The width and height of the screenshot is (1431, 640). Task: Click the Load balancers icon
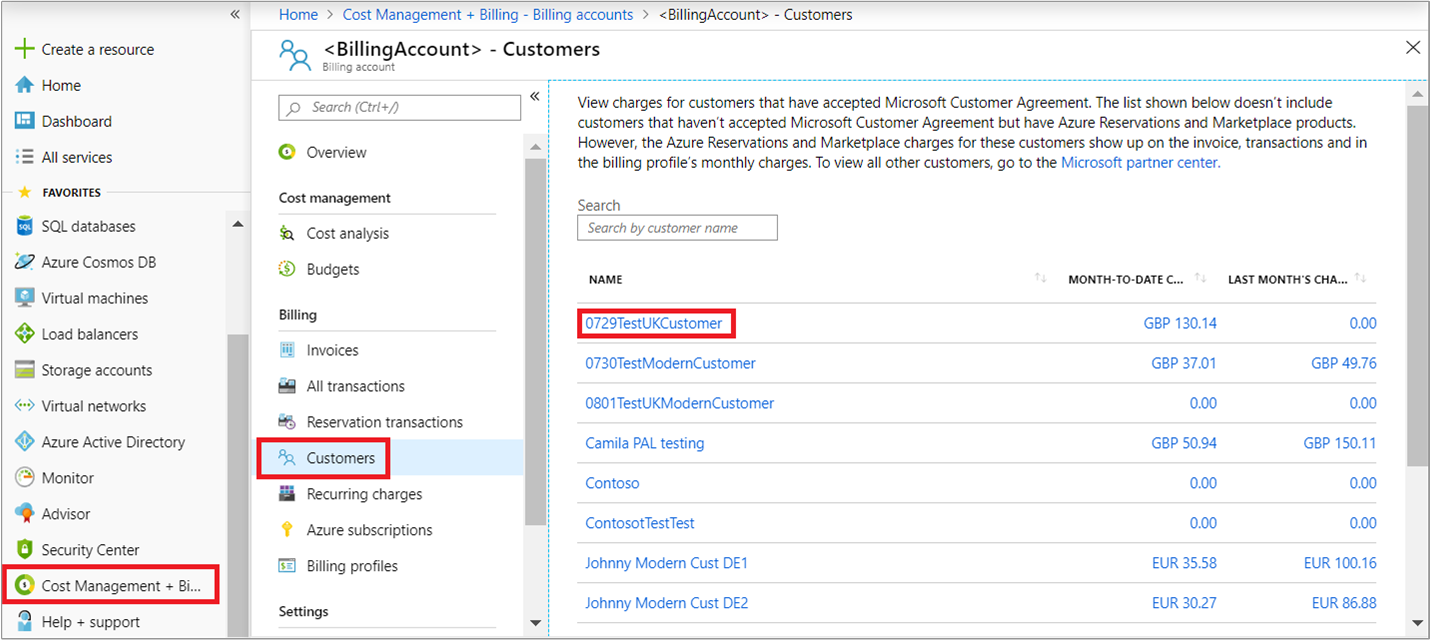click(25, 334)
